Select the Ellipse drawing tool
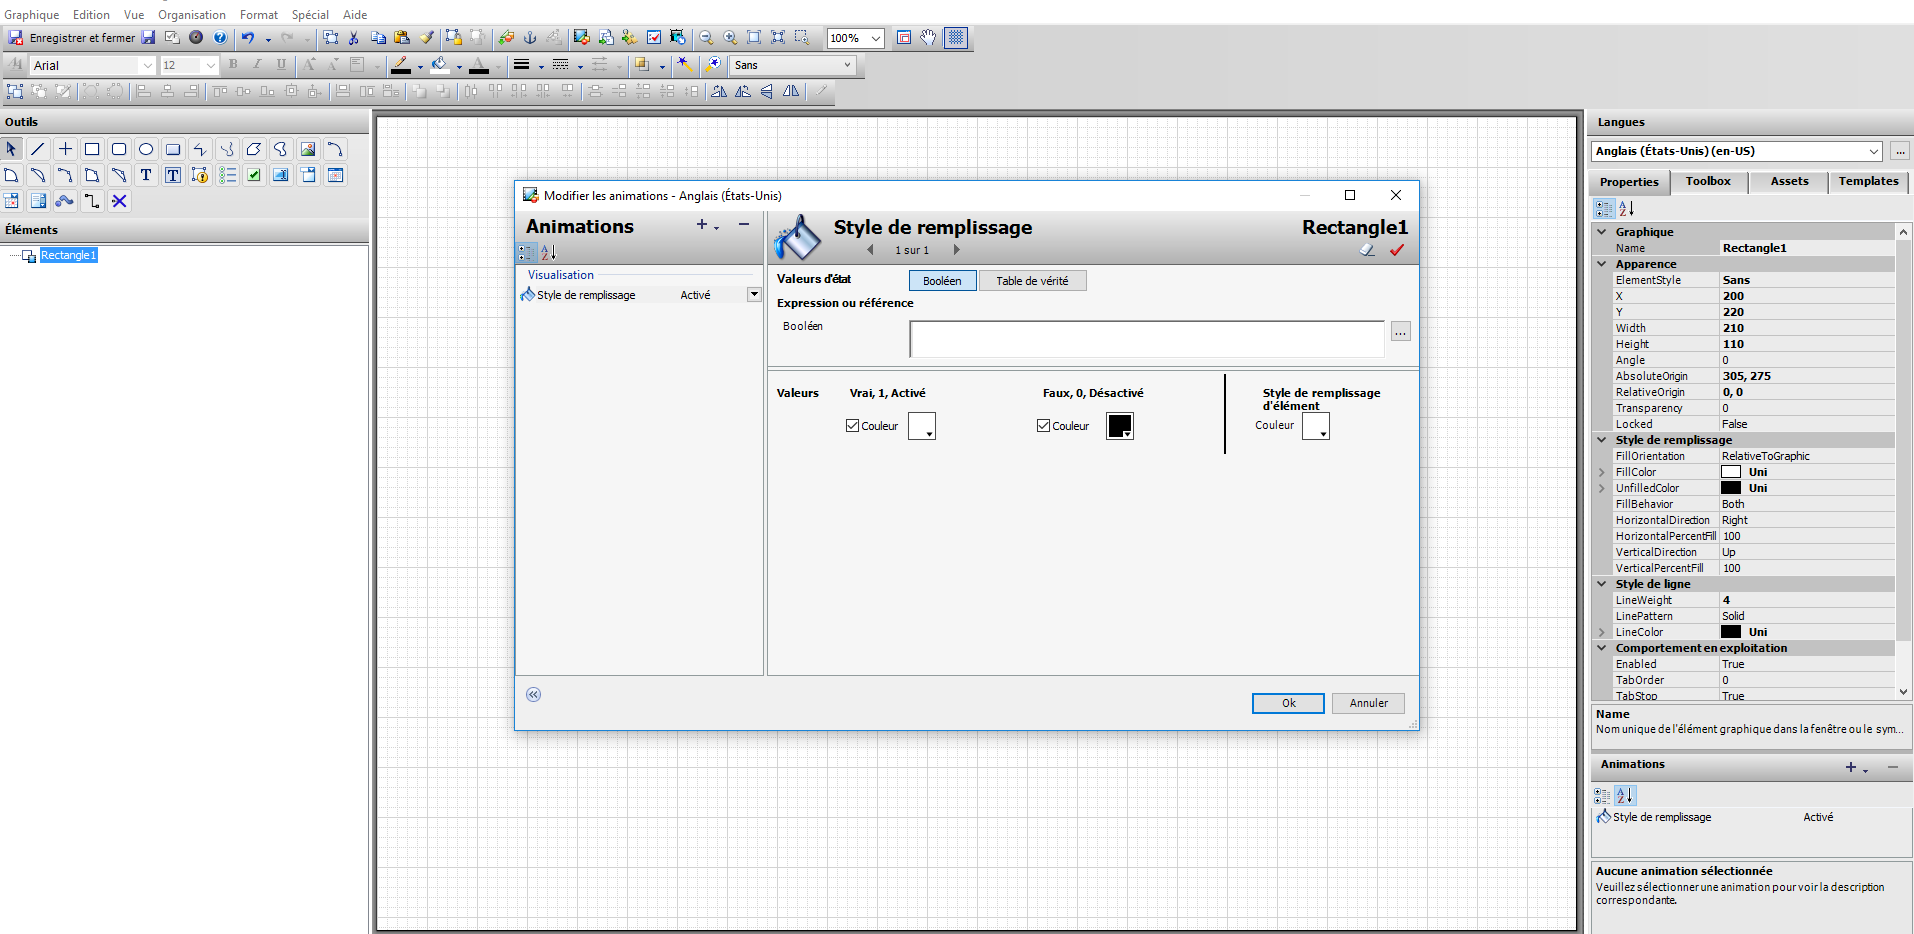 coord(146,149)
